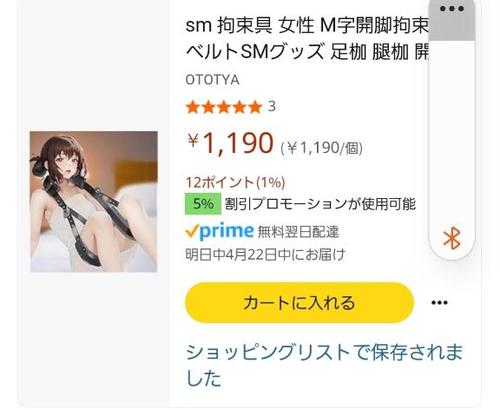The height and width of the screenshot is (410, 500).
Task: Add item with カートに入れる button
Action: pyautogui.click(x=299, y=303)
